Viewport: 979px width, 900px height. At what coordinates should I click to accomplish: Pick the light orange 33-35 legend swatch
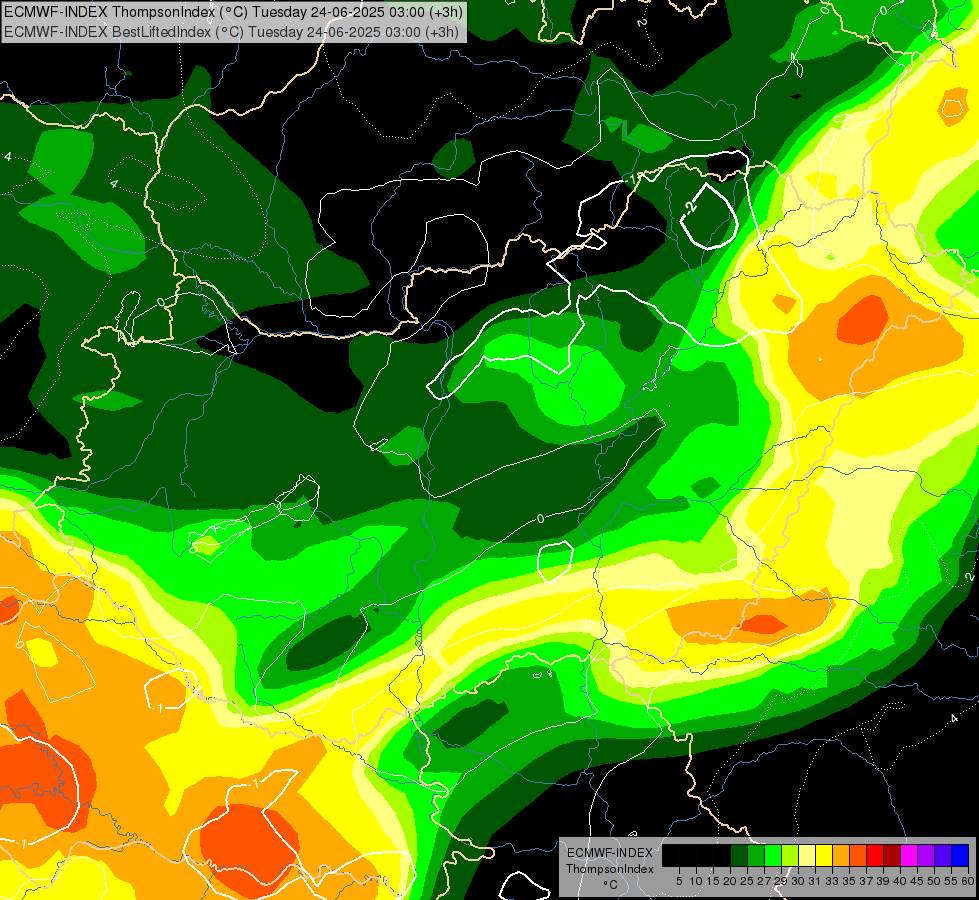tap(841, 855)
